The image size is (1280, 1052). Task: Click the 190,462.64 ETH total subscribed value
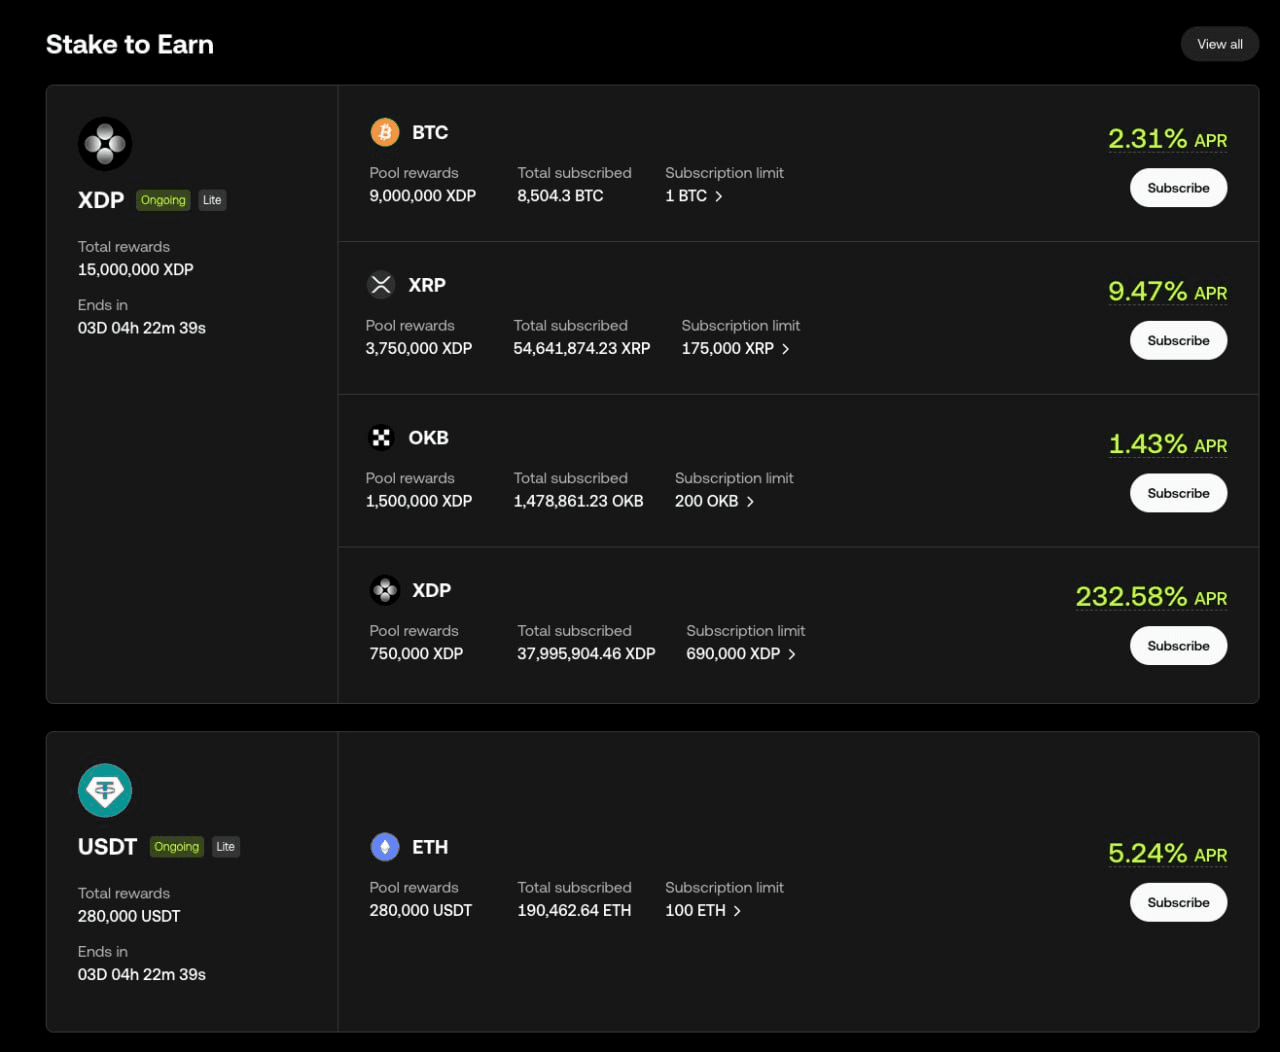pyautogui.click(x=574, y=911)
